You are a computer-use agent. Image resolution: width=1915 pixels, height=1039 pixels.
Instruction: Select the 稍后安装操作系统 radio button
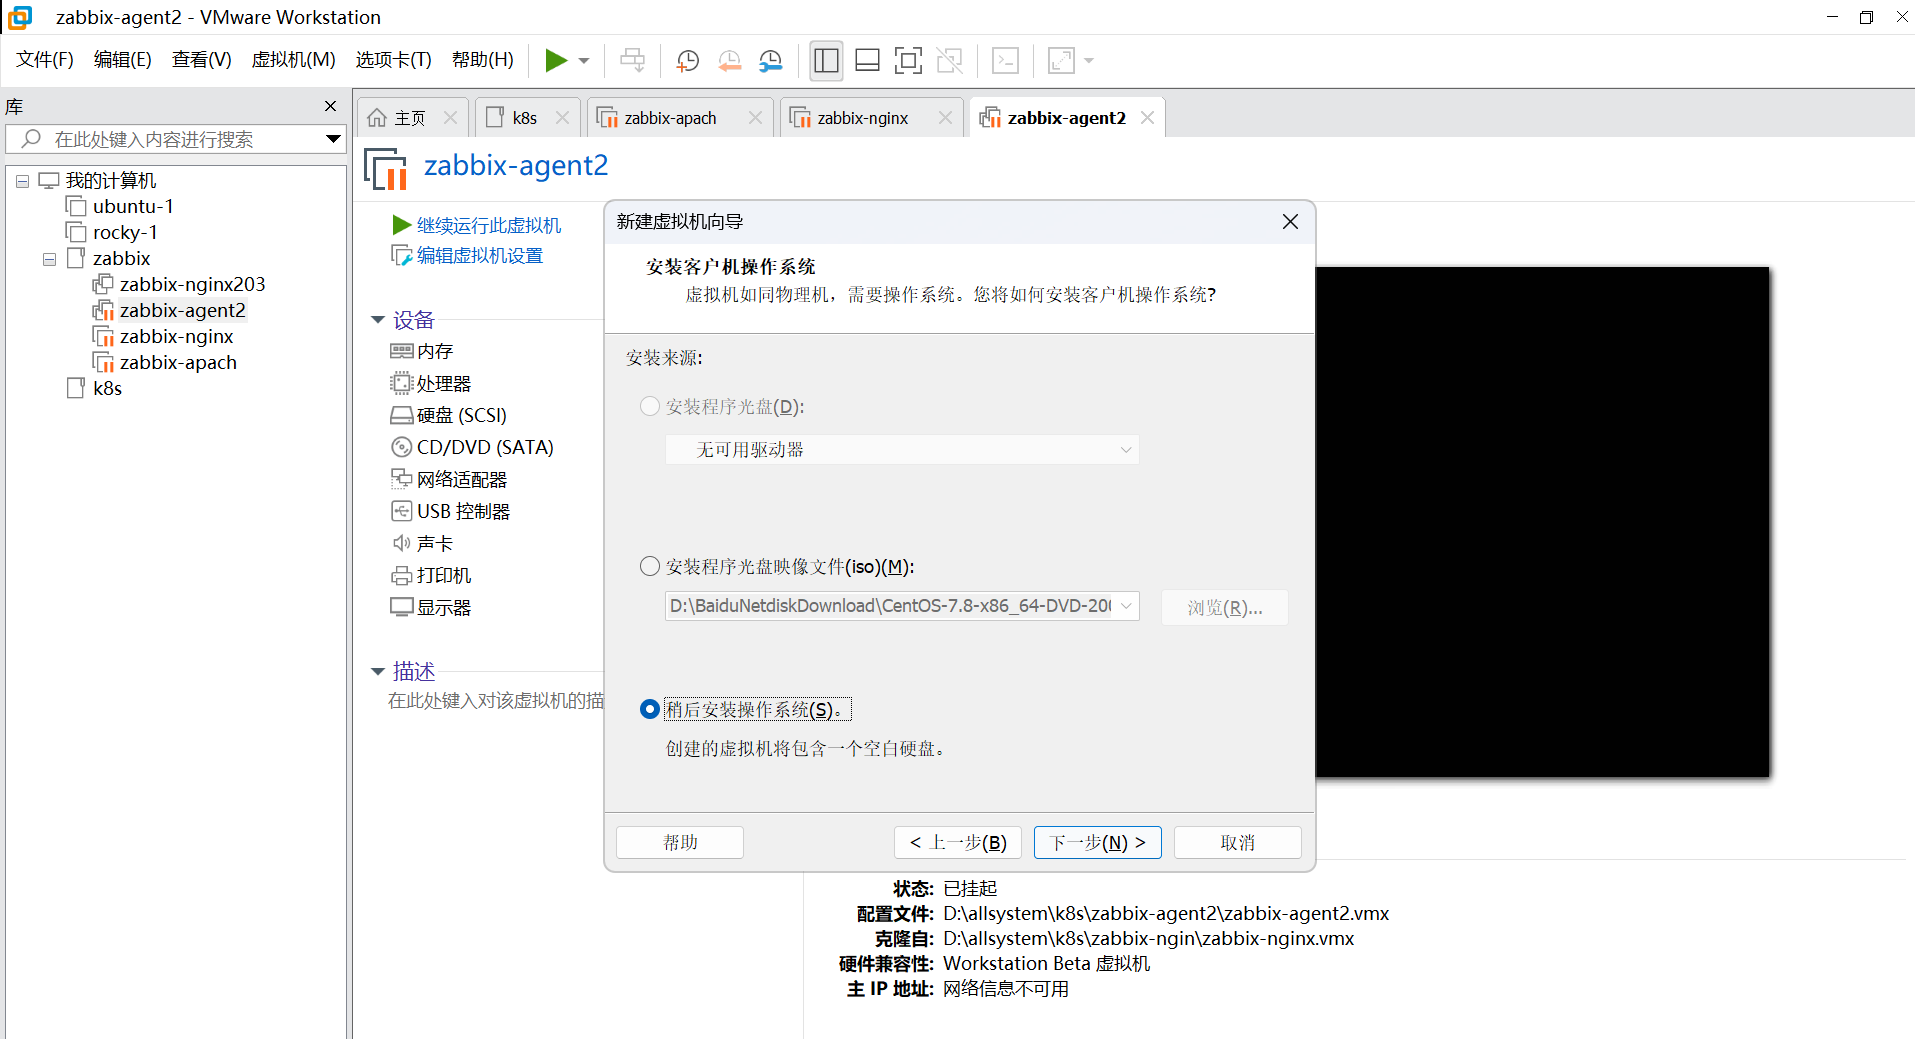point(650,708)
